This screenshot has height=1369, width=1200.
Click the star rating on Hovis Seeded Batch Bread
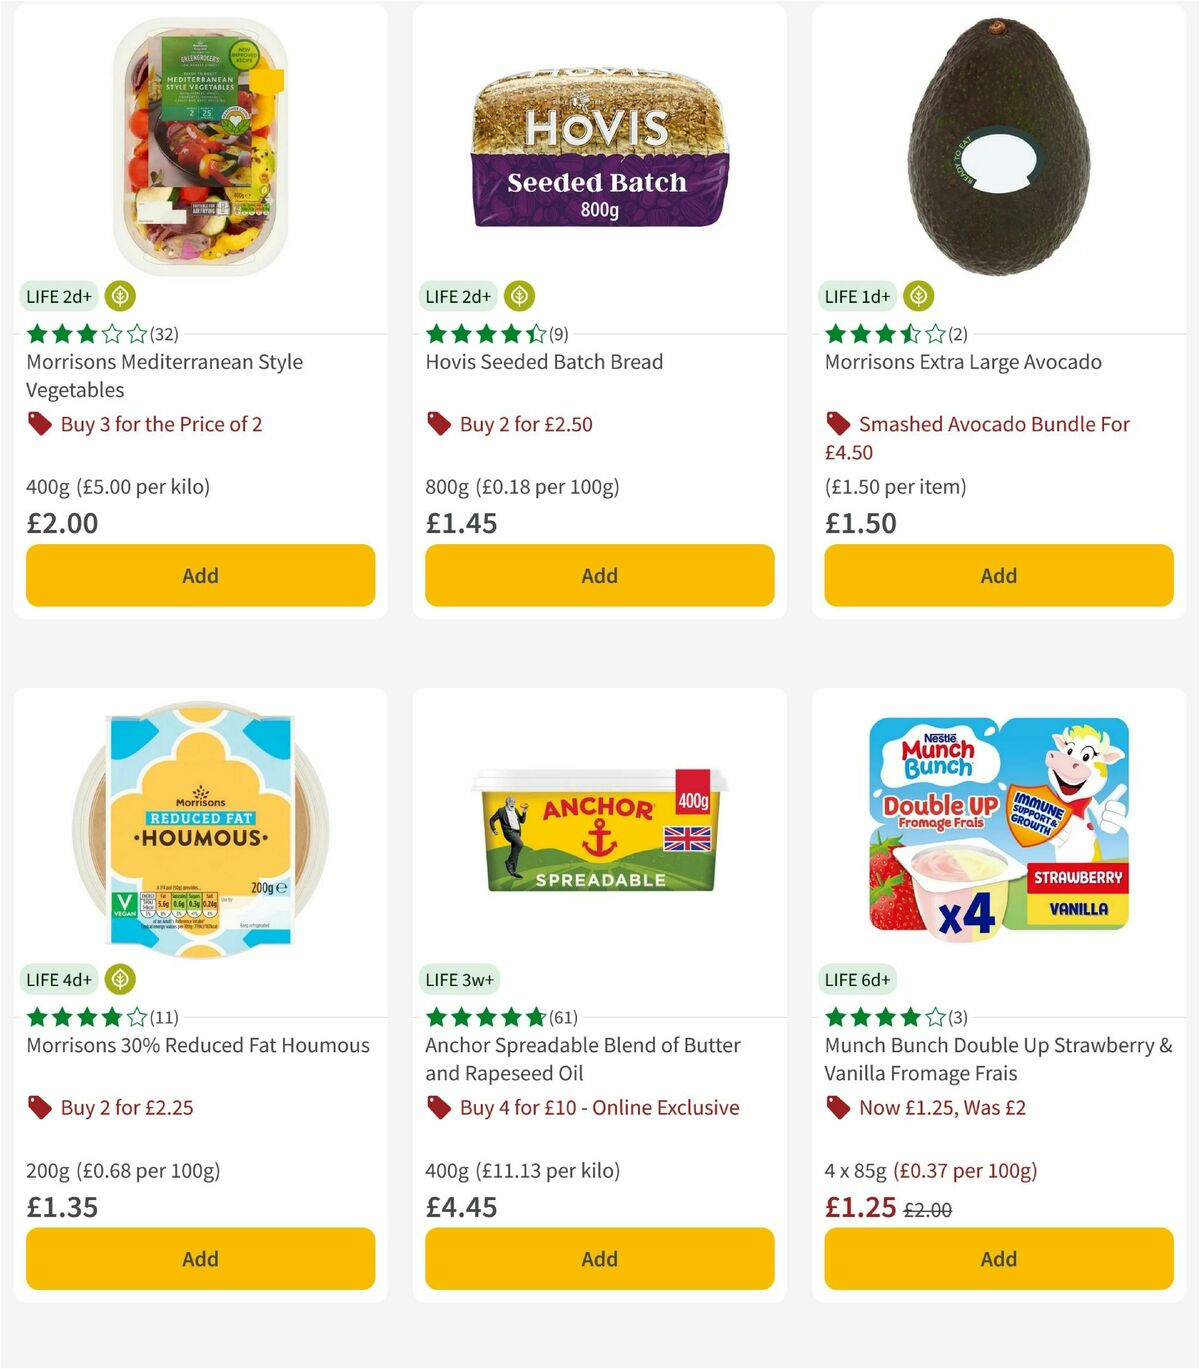tap(486, 334)
